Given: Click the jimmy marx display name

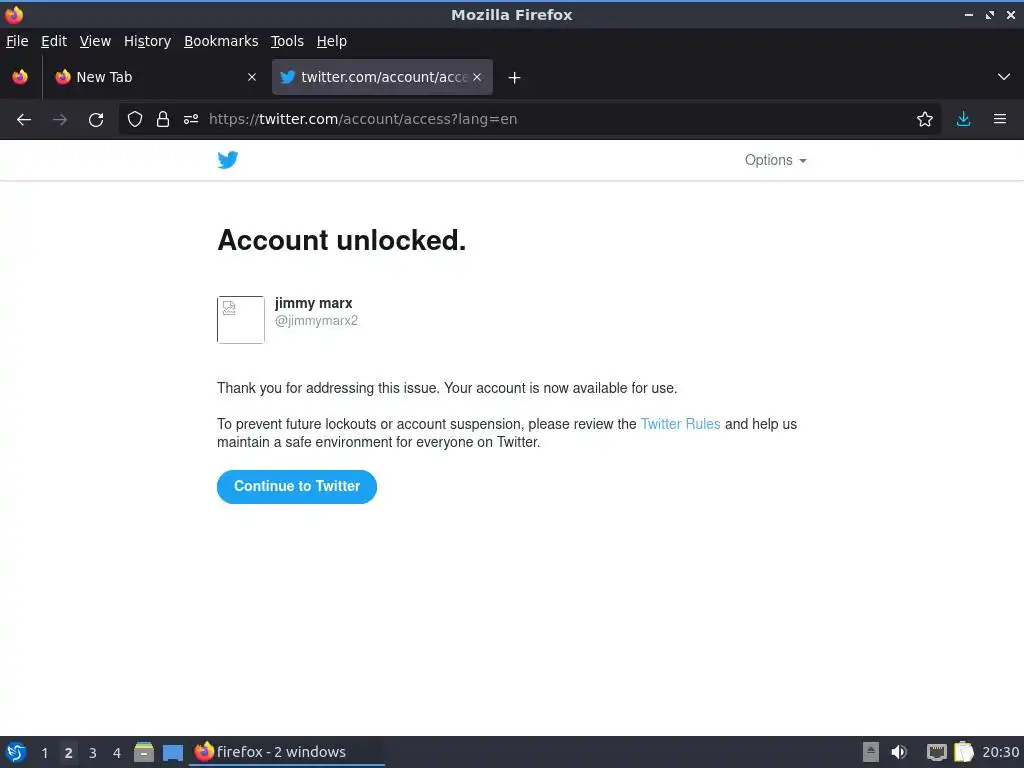Looking at the screenshot, I should 313,303.
